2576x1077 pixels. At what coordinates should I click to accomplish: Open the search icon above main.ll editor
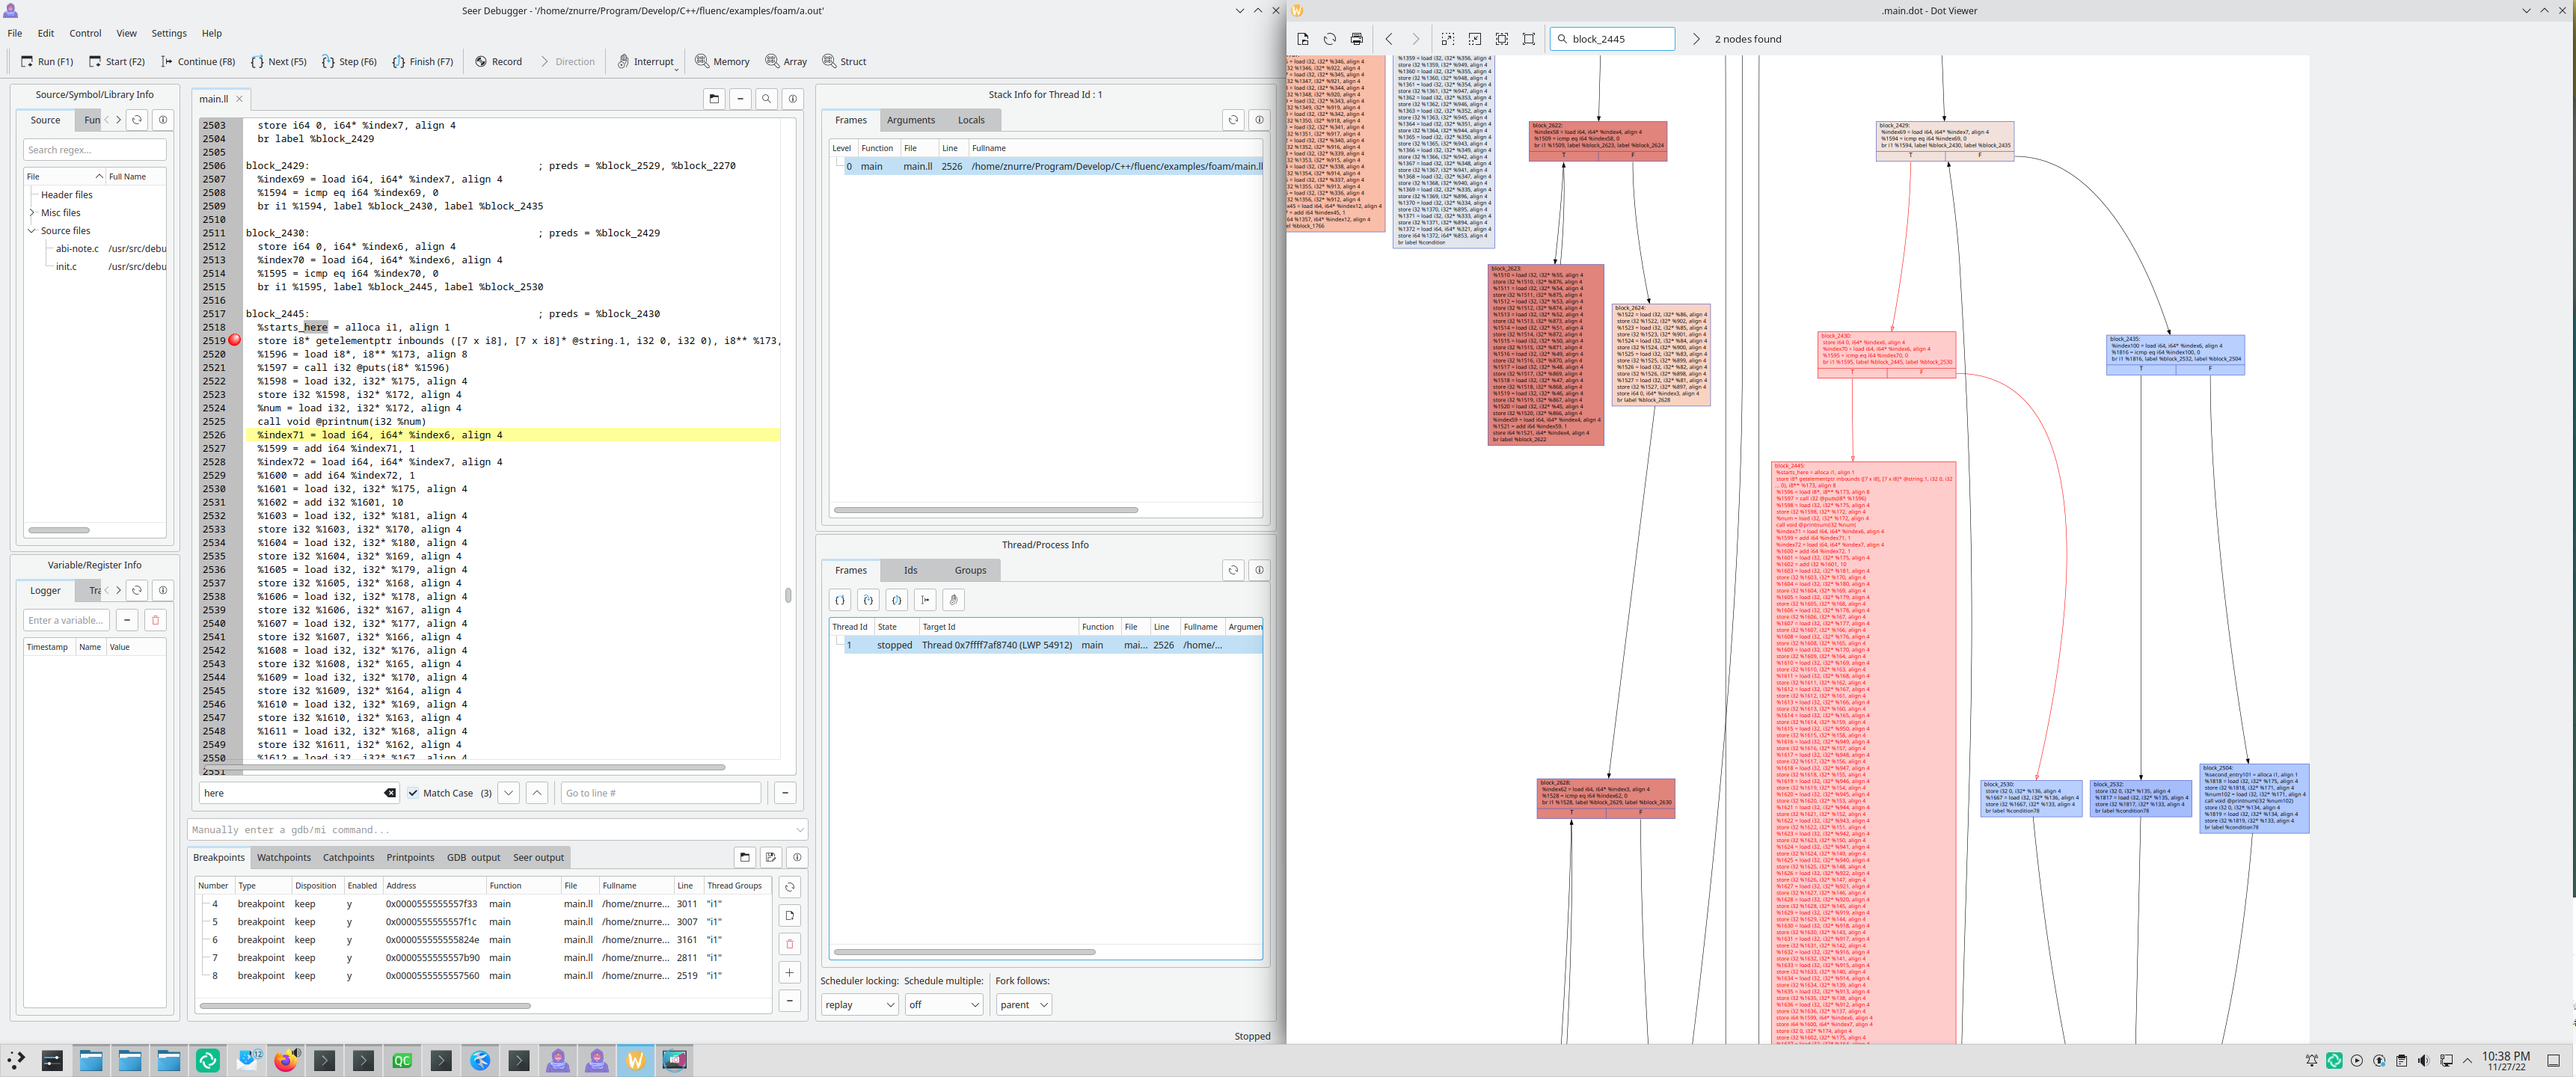coord(766,99)
